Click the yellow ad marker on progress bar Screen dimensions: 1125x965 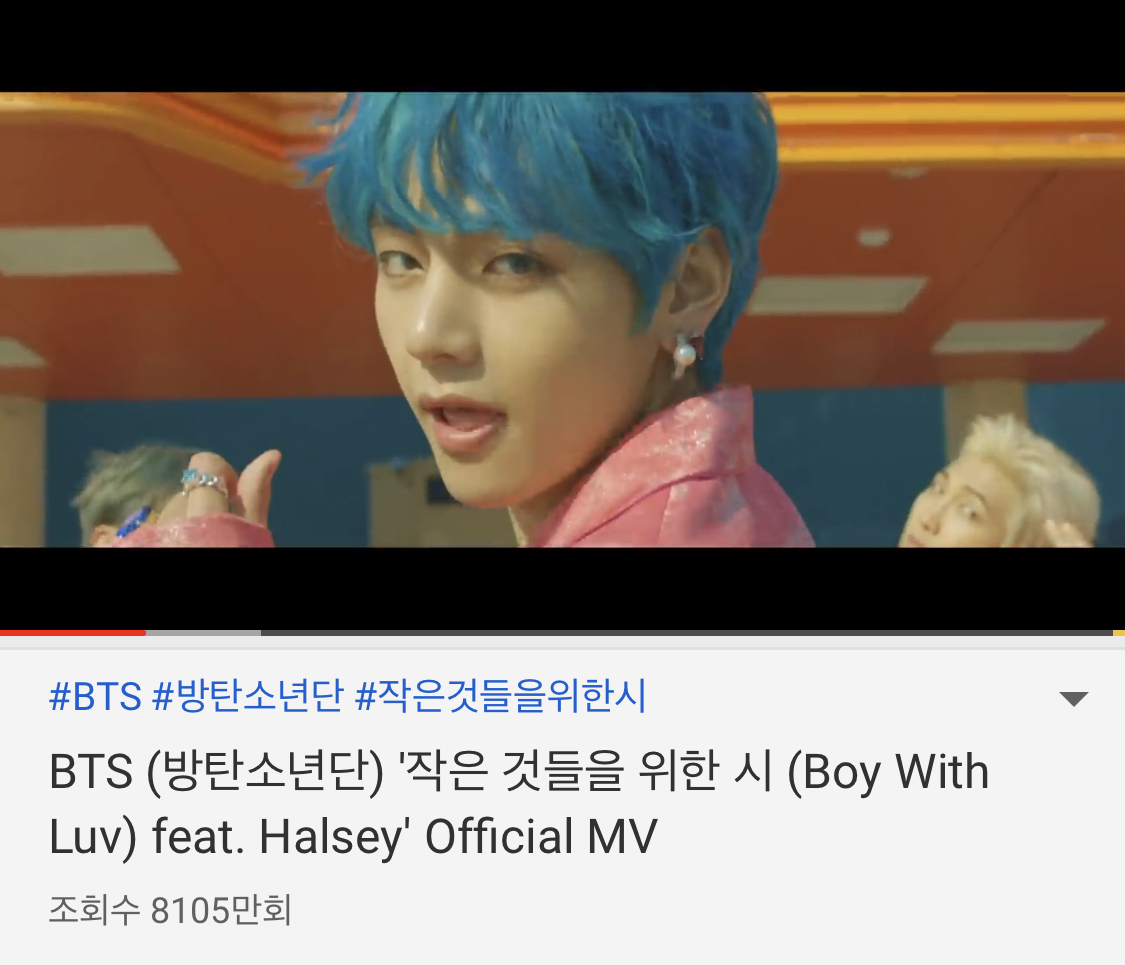pos(1119,633)
